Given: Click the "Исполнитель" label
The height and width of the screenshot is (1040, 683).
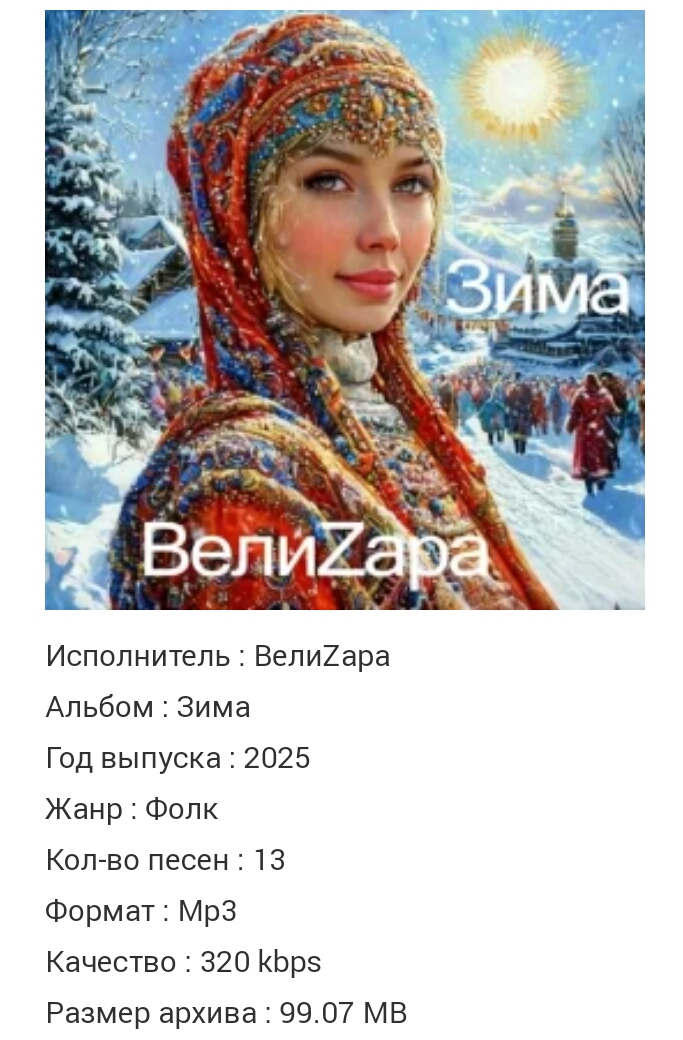Looking at the screenshot, I should pos(137,657).
